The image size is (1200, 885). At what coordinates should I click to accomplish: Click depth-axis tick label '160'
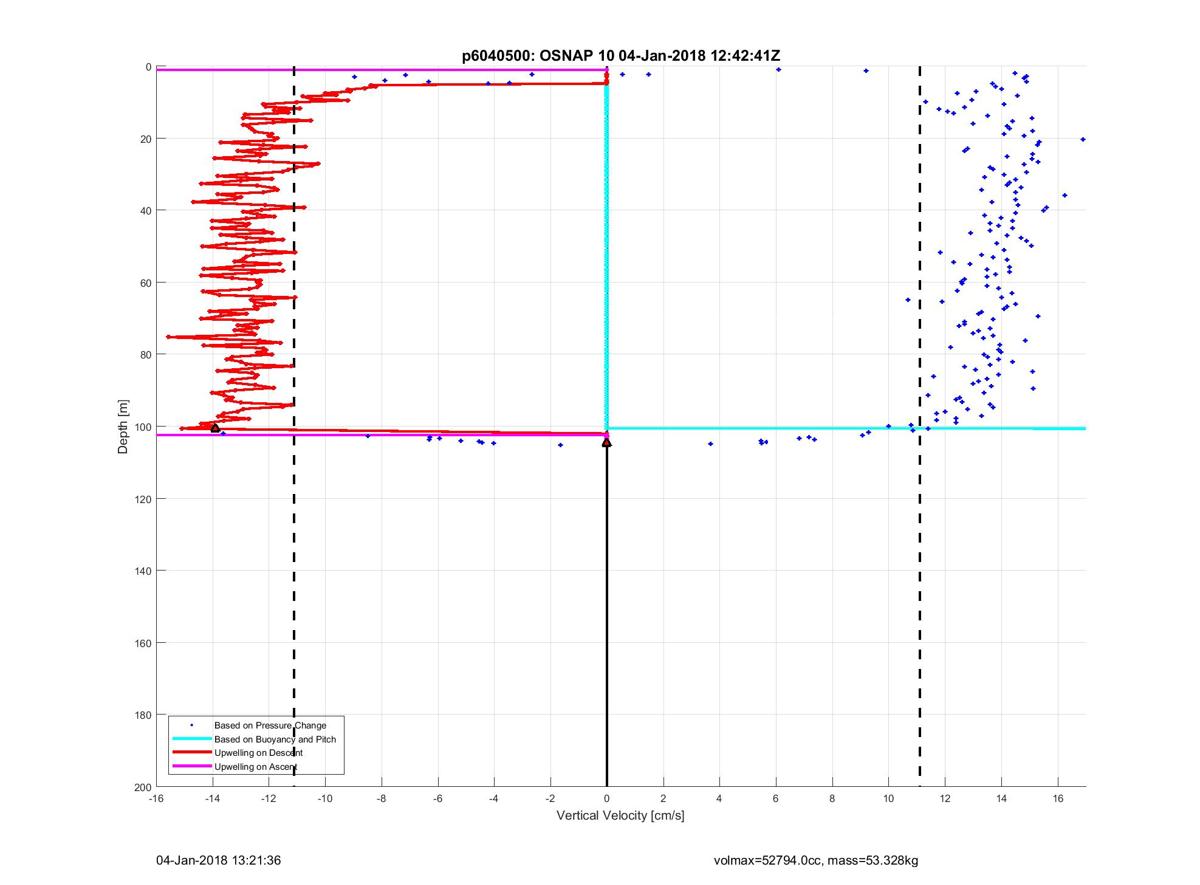click(142, 643)
